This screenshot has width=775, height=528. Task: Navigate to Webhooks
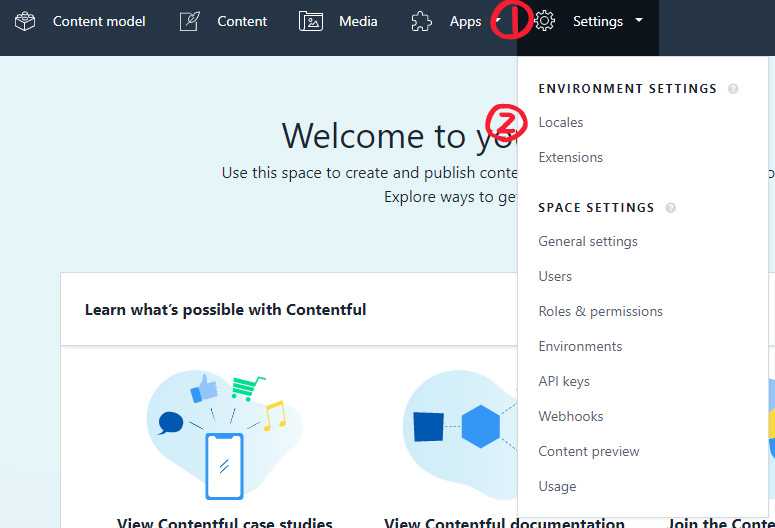(570, 416)
